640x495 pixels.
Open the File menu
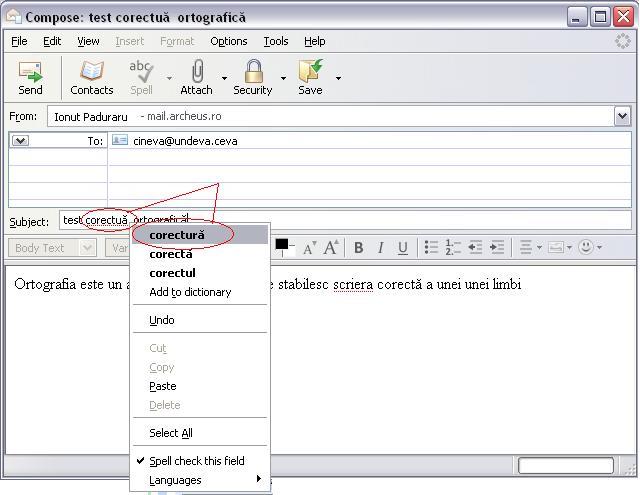click(19, 41)
